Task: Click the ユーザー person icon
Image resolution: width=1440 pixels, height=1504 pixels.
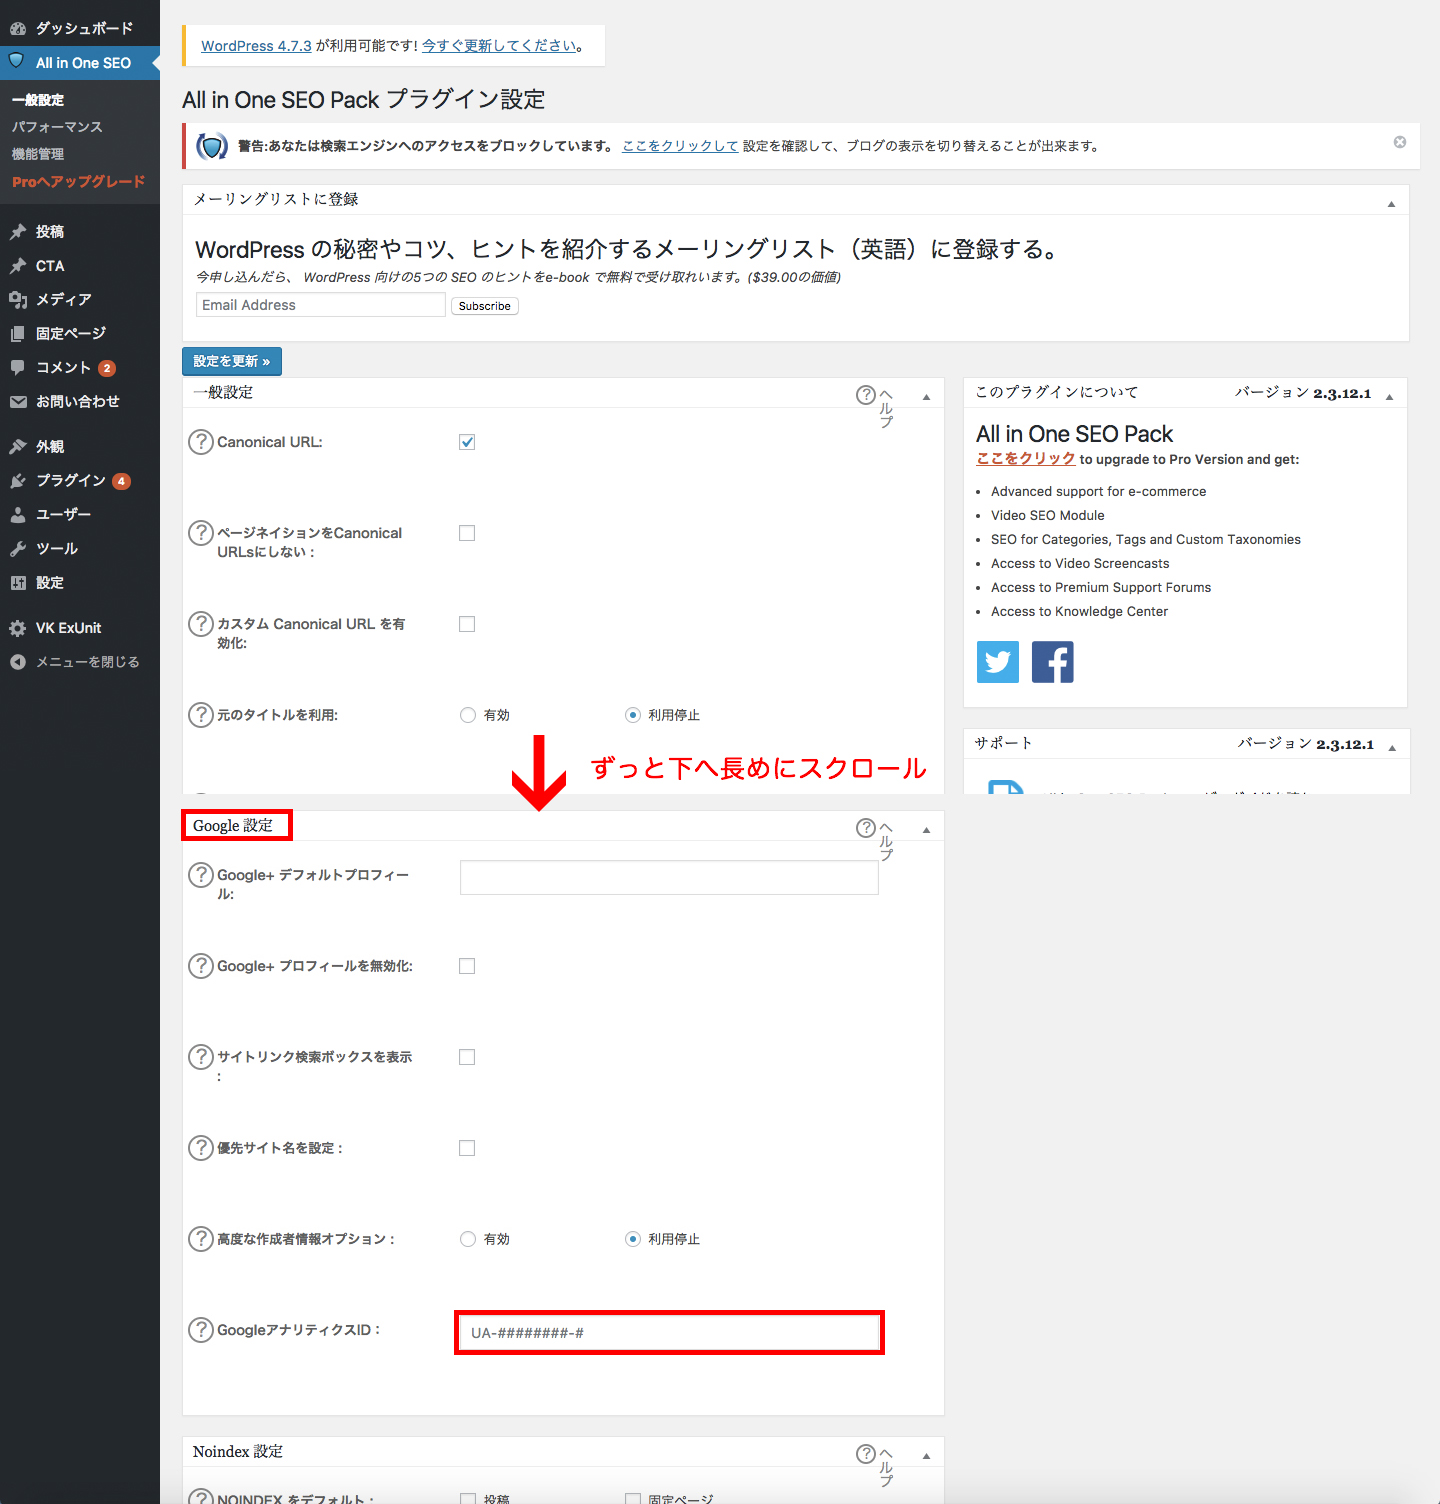Action: tap(18, 515)
